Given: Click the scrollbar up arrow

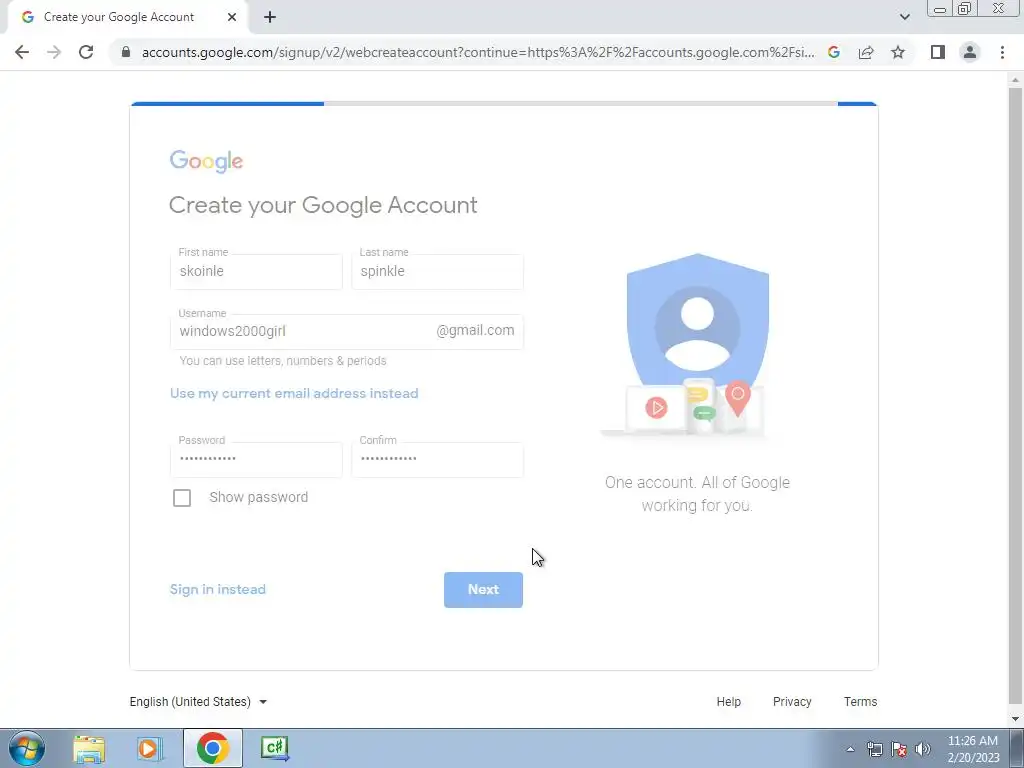Looking at the screenshot, I should [1015, 80].
